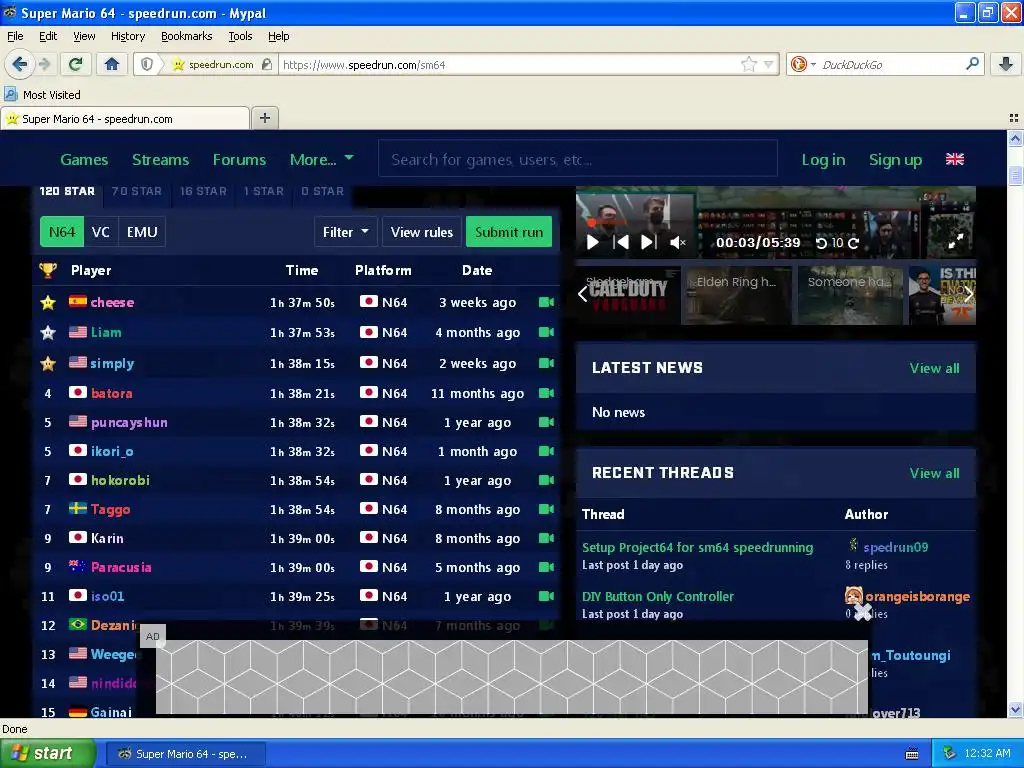Viewport: 1024px width, 768px height.
Task: Focus the site search field
Action: tap(577, 159)
